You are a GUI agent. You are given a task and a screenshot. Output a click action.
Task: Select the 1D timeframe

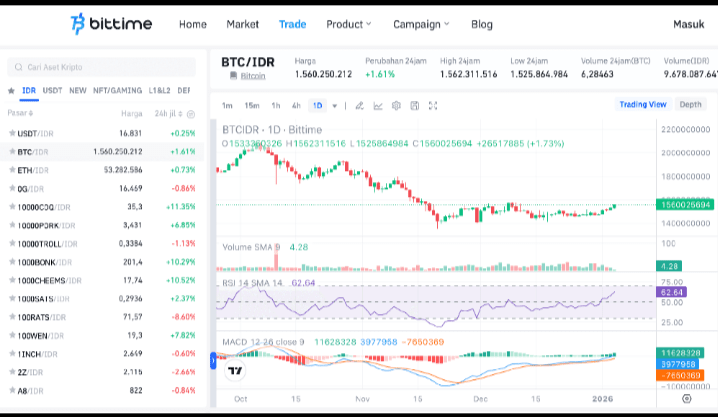coord(317,106)
